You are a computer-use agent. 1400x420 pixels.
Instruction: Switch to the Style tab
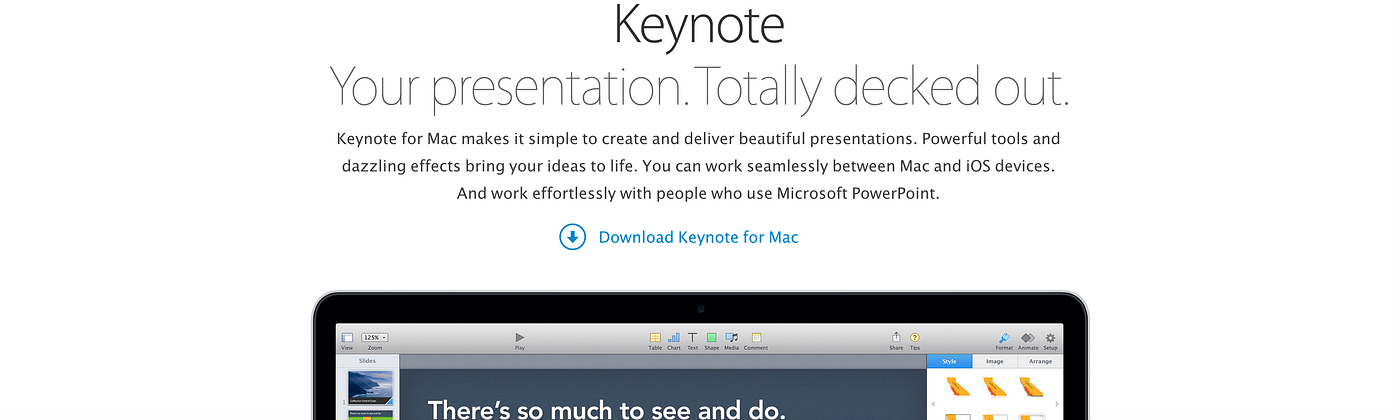pyautogui.click(x=949, y=361)
